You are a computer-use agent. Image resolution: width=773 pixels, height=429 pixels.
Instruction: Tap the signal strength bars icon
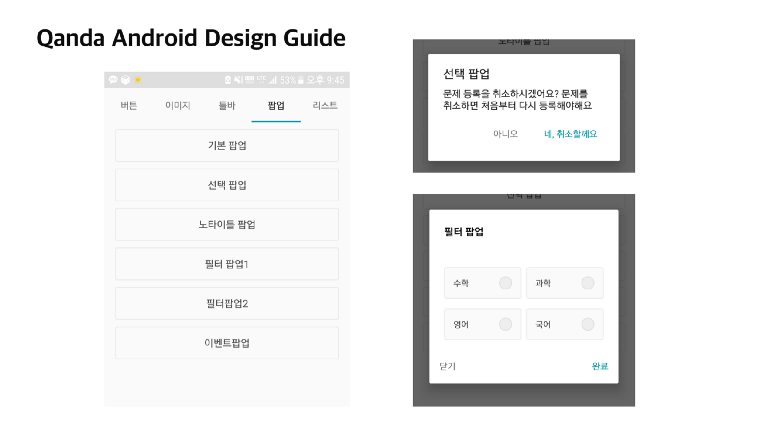[x=272, y=80]
